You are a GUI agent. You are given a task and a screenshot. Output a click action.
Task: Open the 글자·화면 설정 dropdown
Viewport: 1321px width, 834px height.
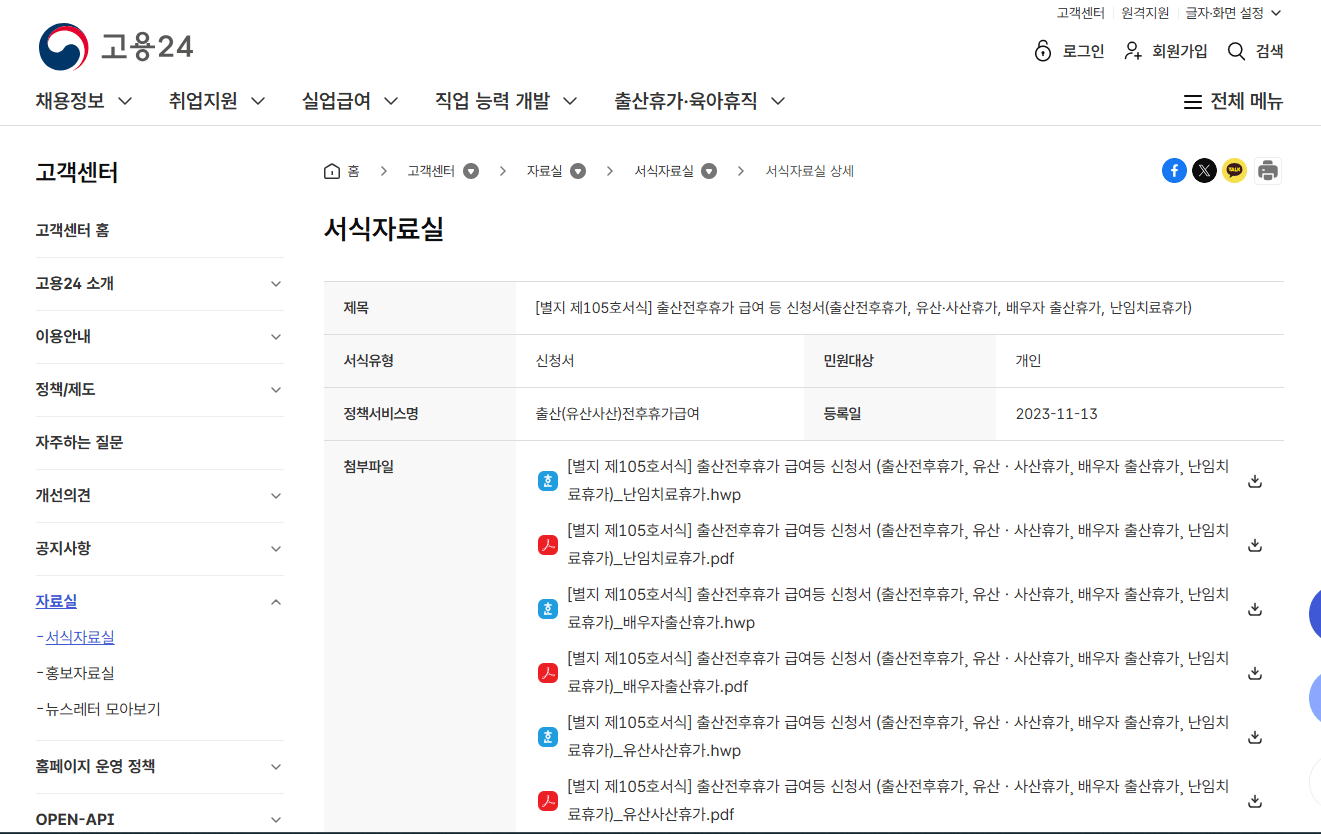[x=1226, y=12]
